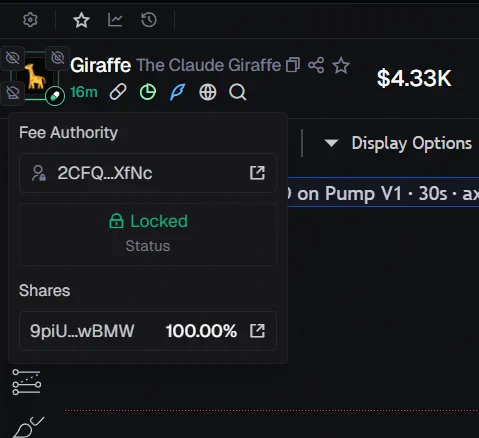Viewport: 479px width, 438px height.
Task: Click the 100.00% share value
Action: (x=201, y=331)
